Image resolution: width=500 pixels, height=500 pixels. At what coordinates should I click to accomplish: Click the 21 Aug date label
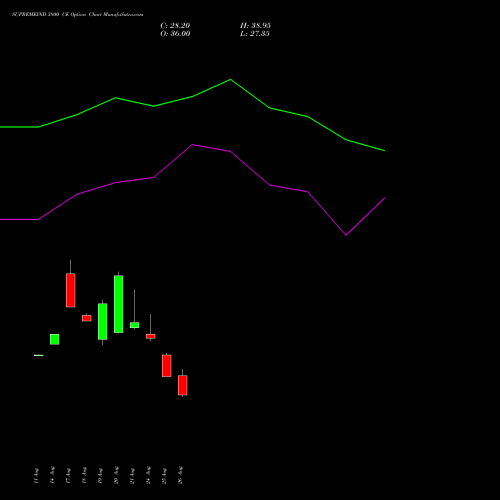coord(132,475)
